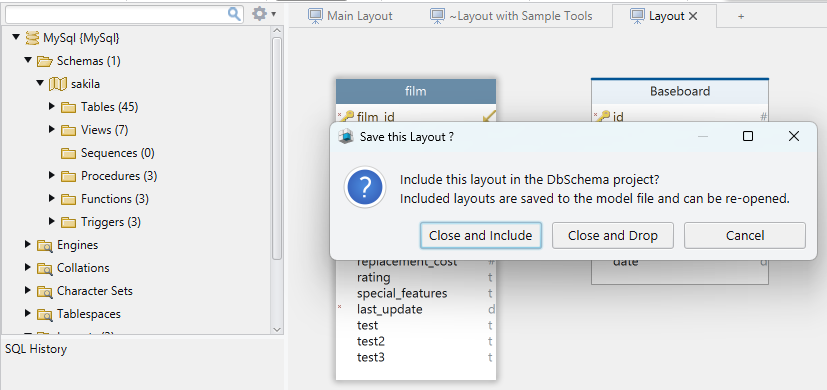This screenshot has width=827, height=390.
Task: Expand the Functions (3) folder
Action: 52,198
